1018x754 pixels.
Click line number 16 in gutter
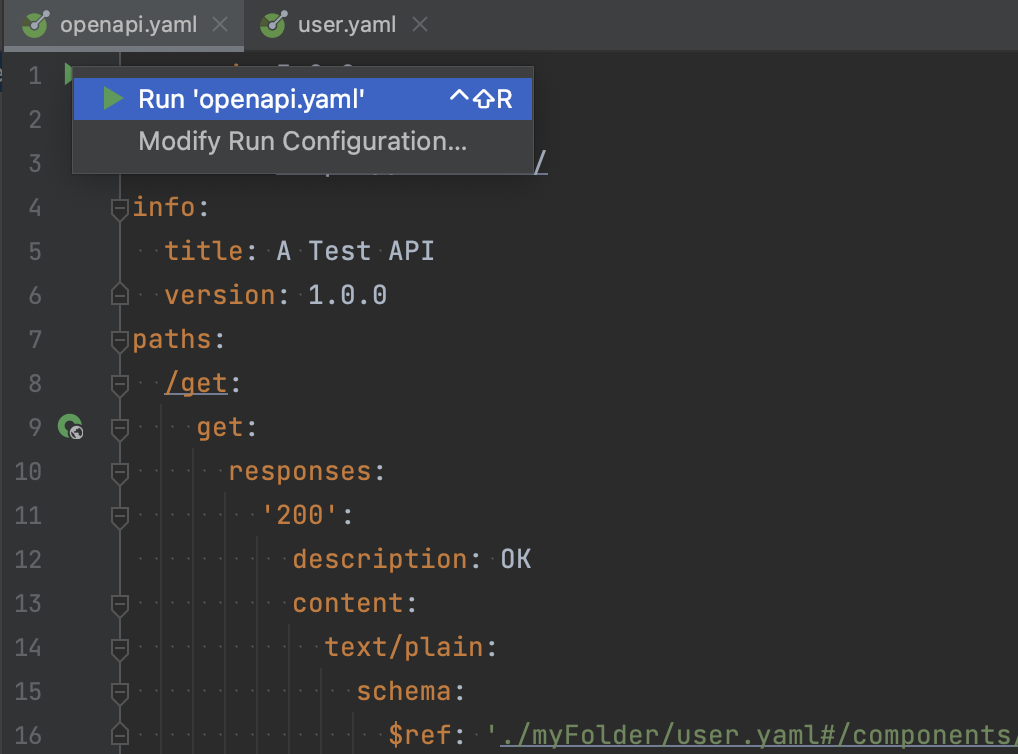tap(28, 735)
